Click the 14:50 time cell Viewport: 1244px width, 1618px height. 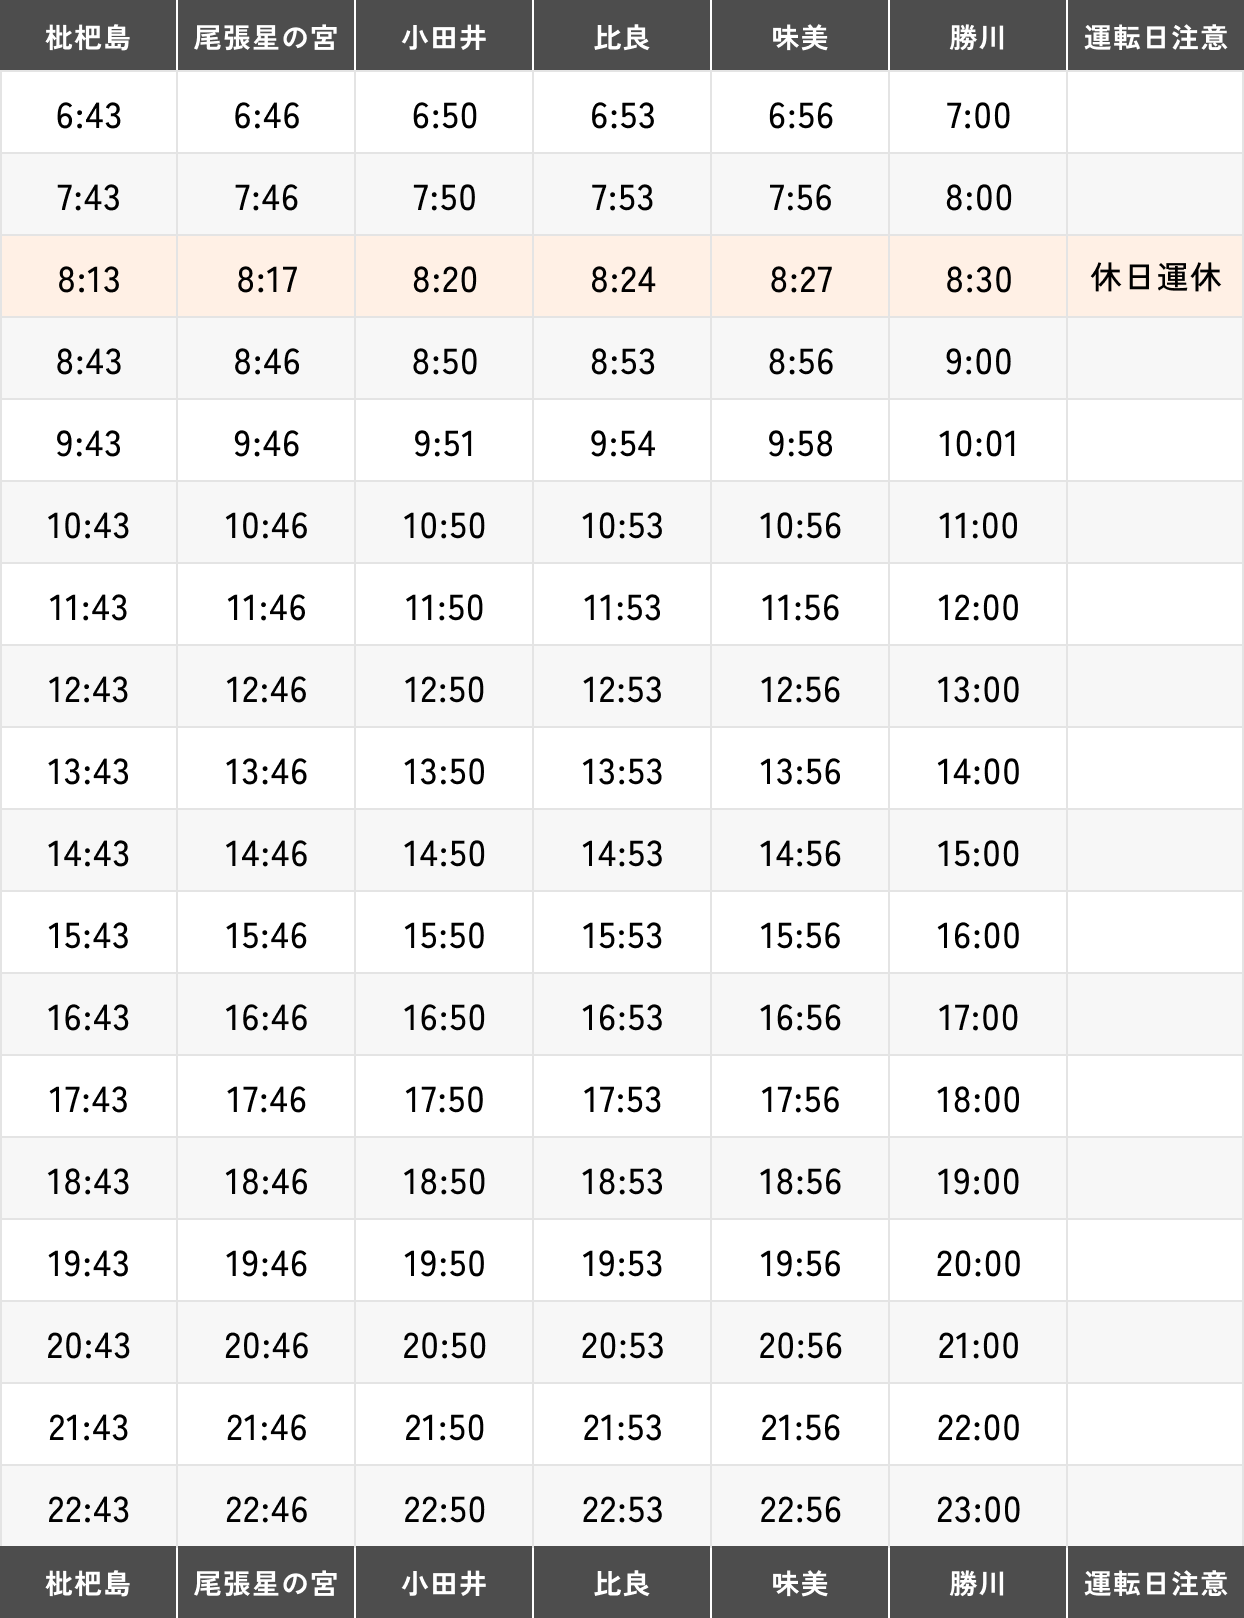pyautogui.click(x=444, y=854)
